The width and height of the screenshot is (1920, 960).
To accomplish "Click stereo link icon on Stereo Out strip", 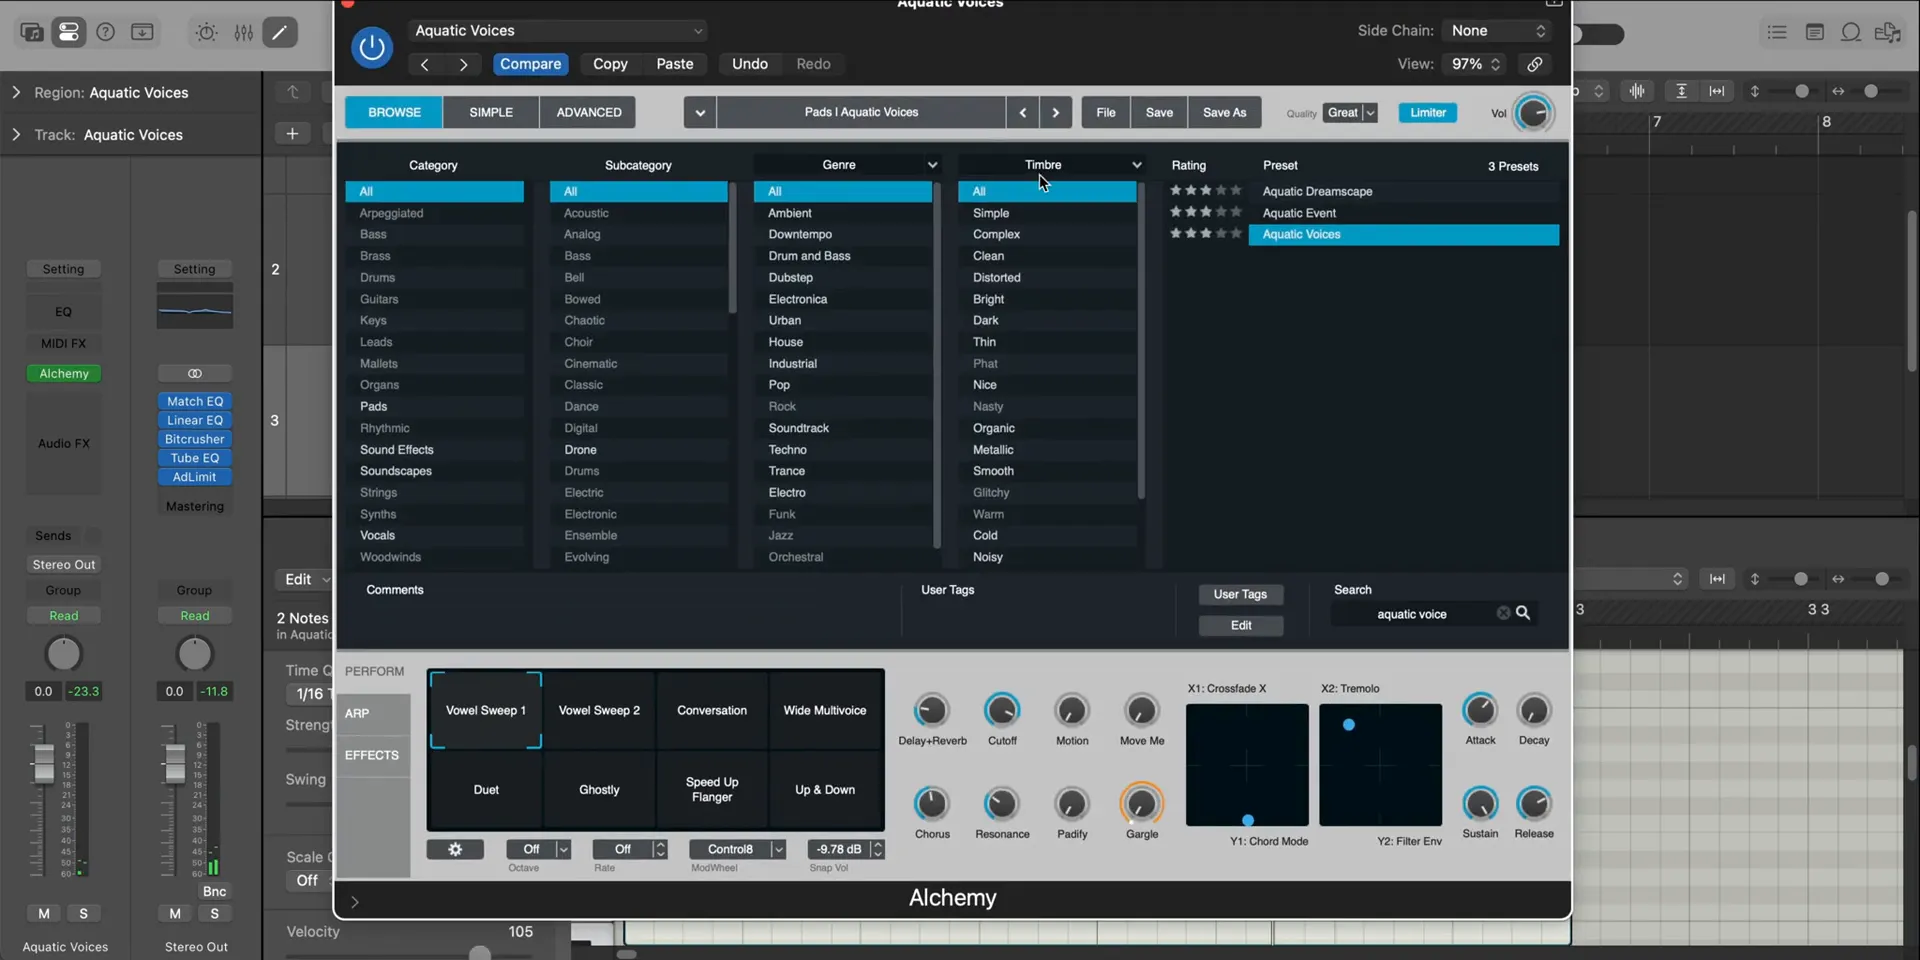I will [x=195, y=373].
